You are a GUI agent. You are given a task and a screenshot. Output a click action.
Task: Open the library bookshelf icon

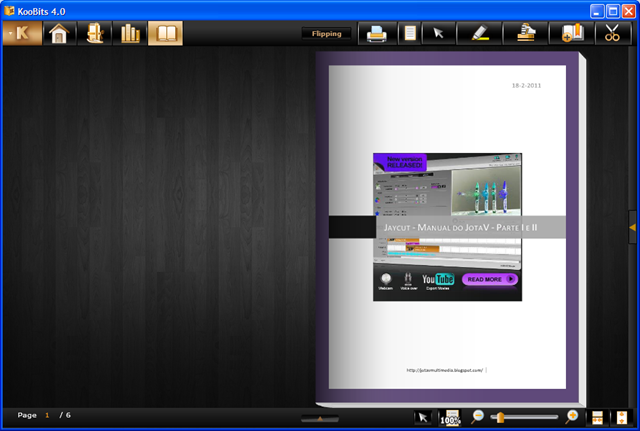click(x=130, y=33)
